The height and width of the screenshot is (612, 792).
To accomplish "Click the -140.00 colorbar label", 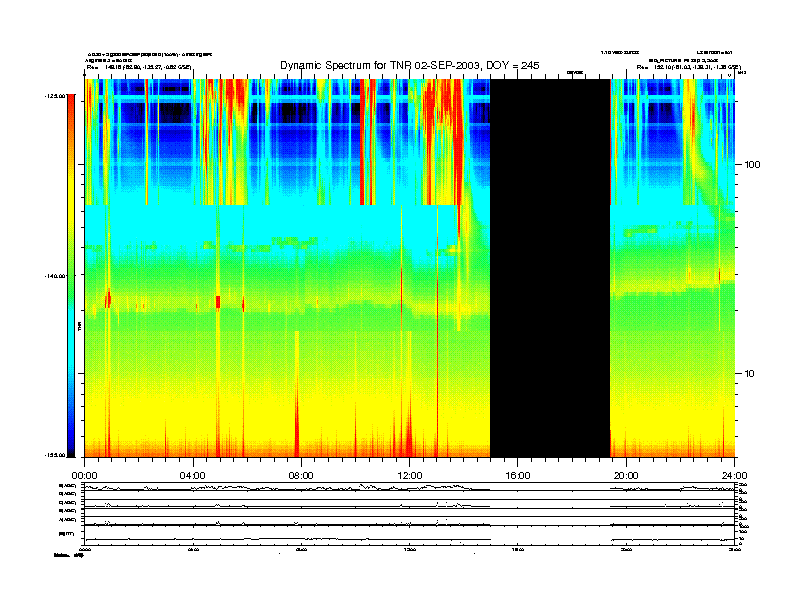I will coord(55,276).
